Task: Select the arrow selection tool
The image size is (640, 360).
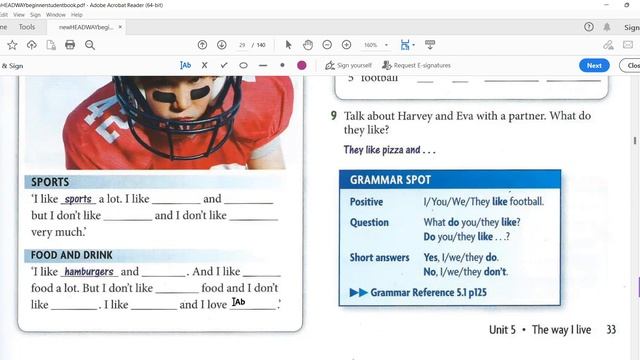Action: 289,45
